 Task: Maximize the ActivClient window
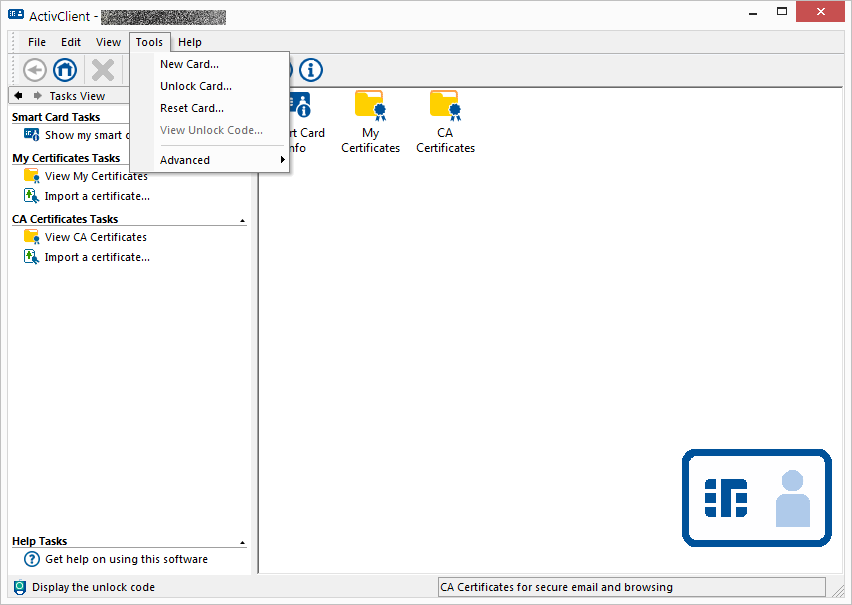click(782, 11)
